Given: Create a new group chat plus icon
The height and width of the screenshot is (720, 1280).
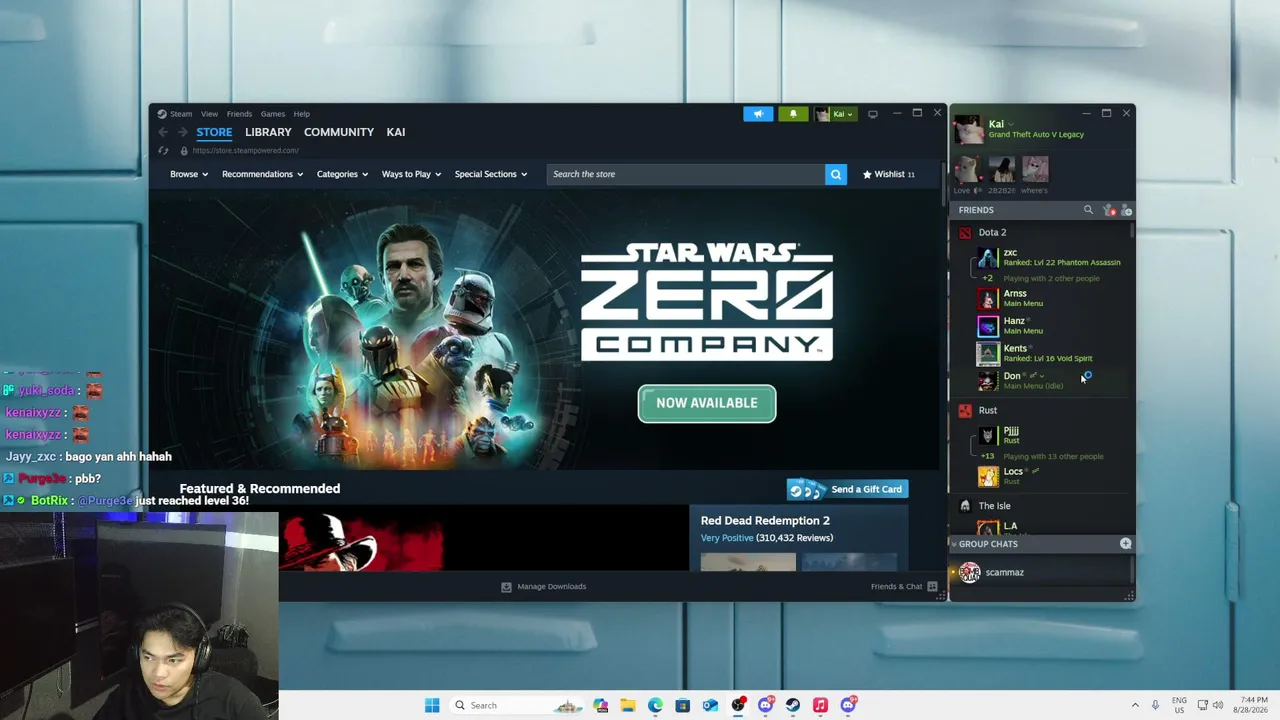Looking at the screenshot, I should tap(1126, 544).
